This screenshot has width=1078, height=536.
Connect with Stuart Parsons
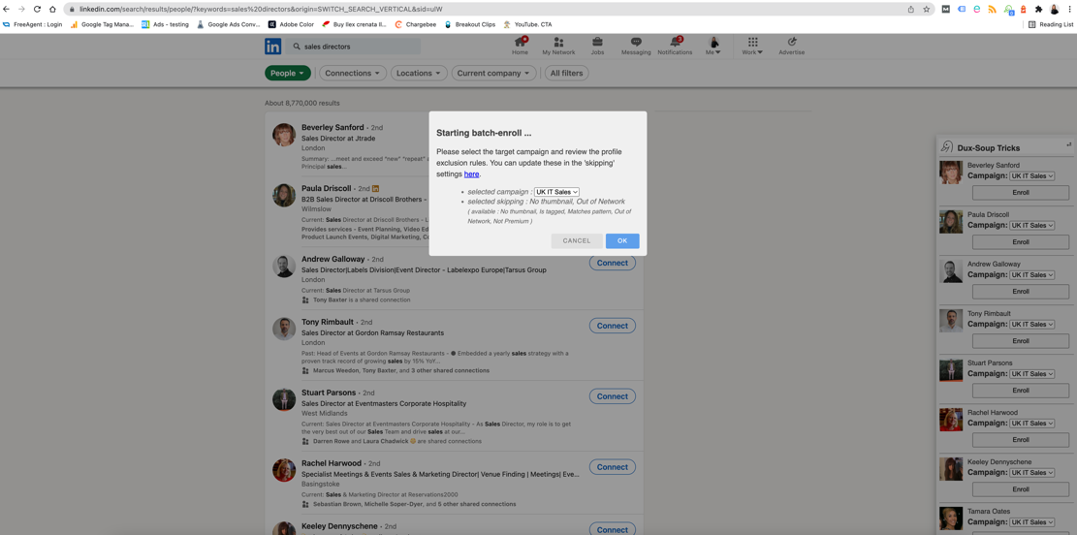point(612,397)
